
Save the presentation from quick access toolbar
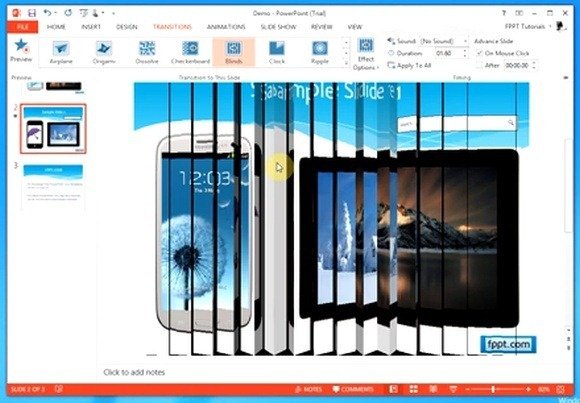point(32,13)
